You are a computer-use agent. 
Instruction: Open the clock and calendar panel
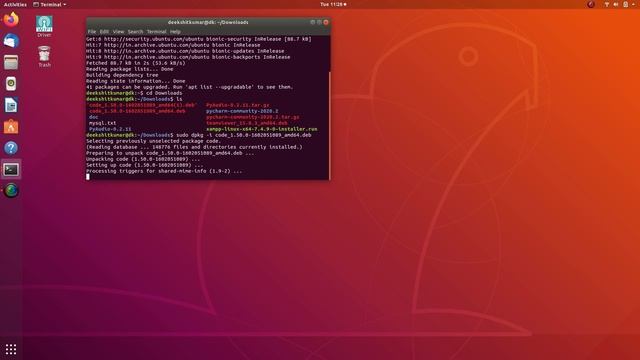coord(333,4)
